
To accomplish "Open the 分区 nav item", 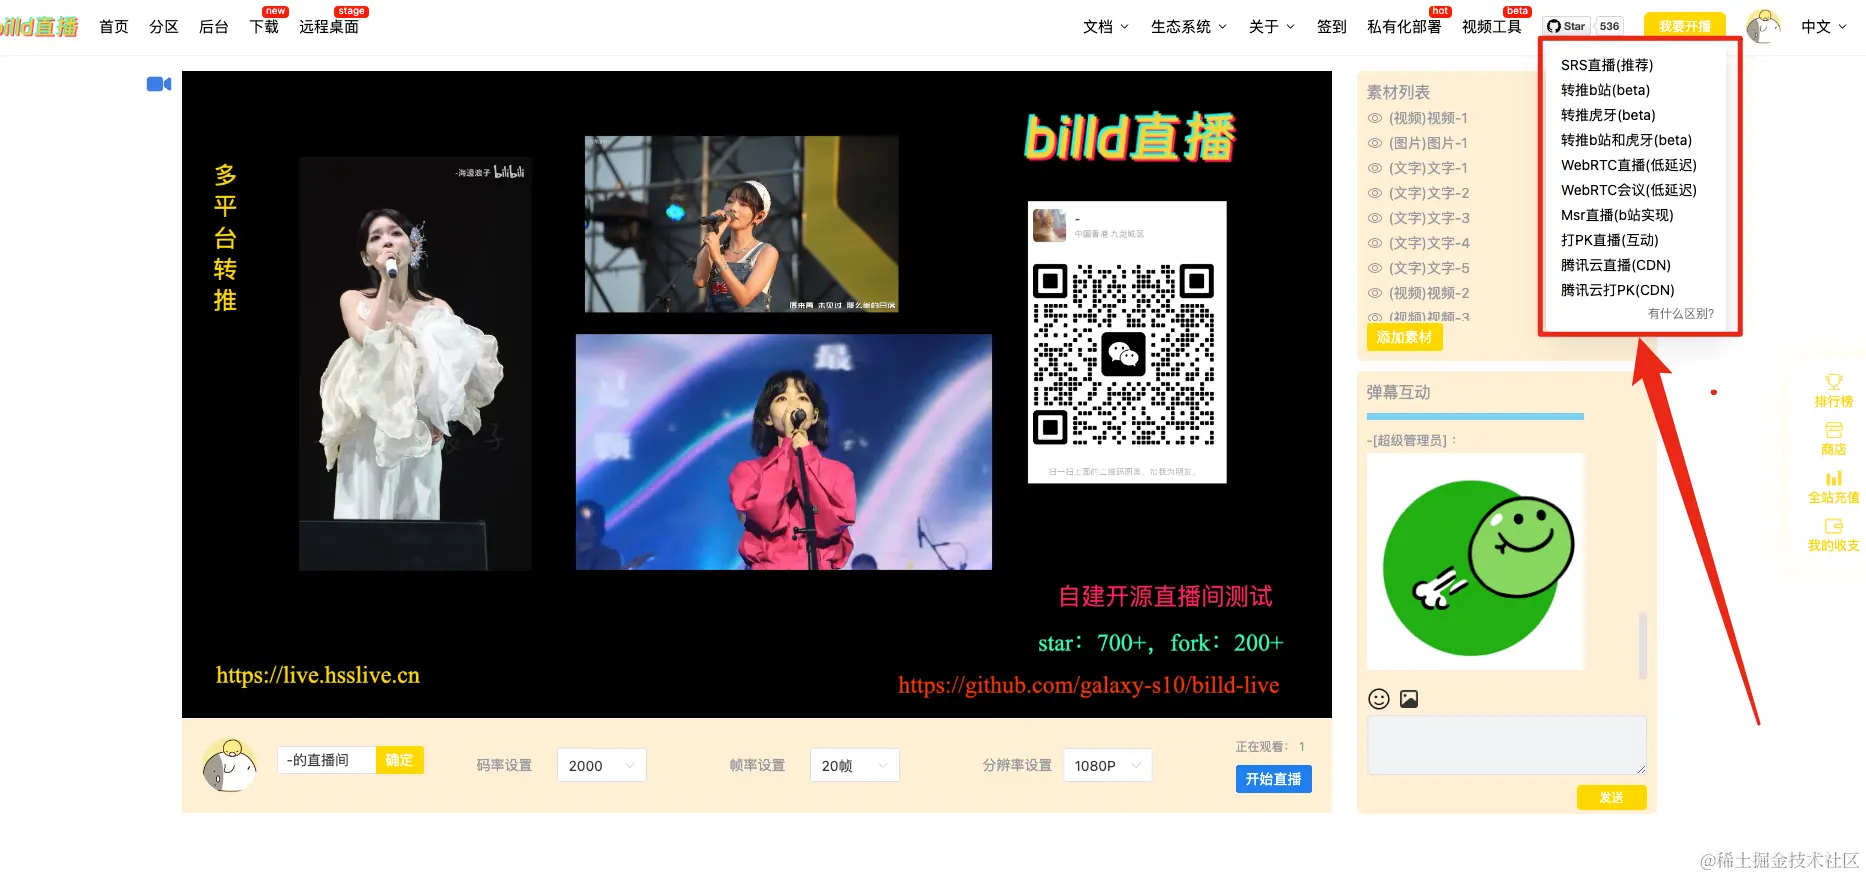I will coord(164,27).
